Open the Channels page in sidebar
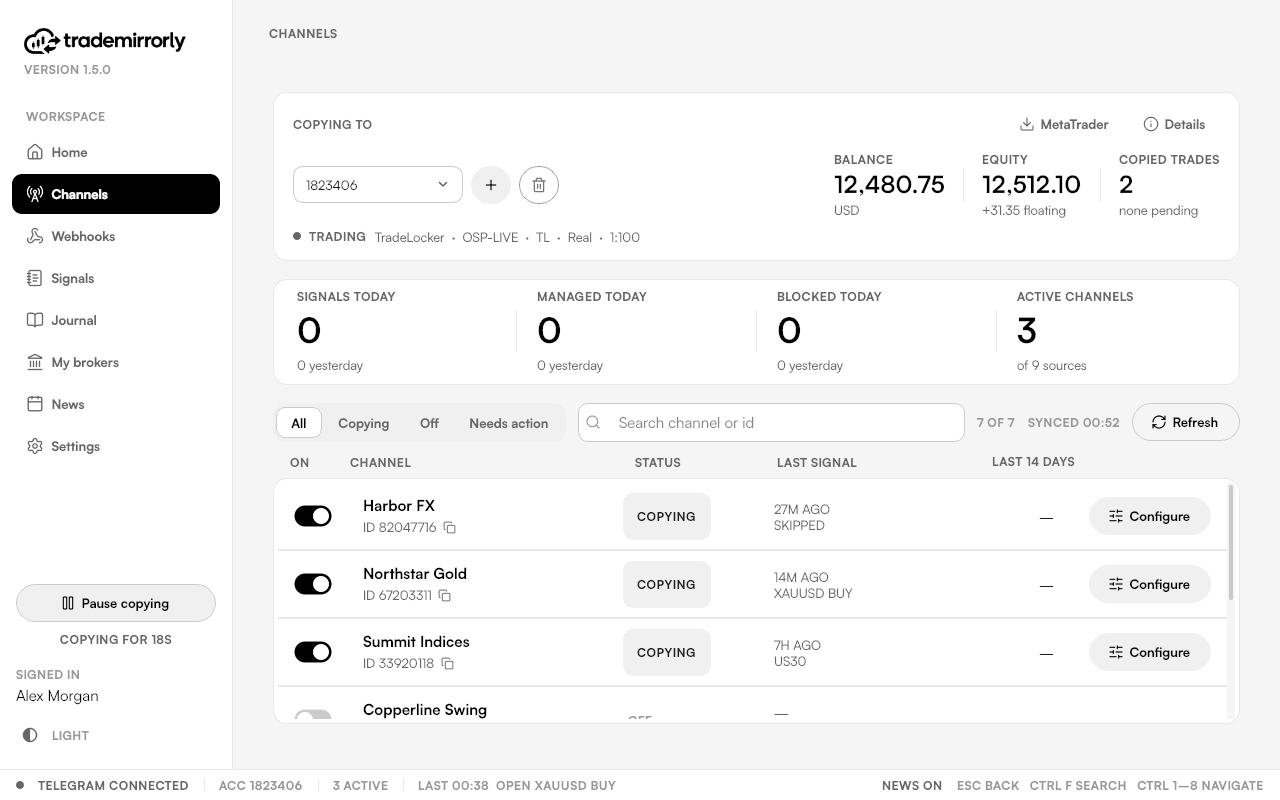 [x=116, y=194]
